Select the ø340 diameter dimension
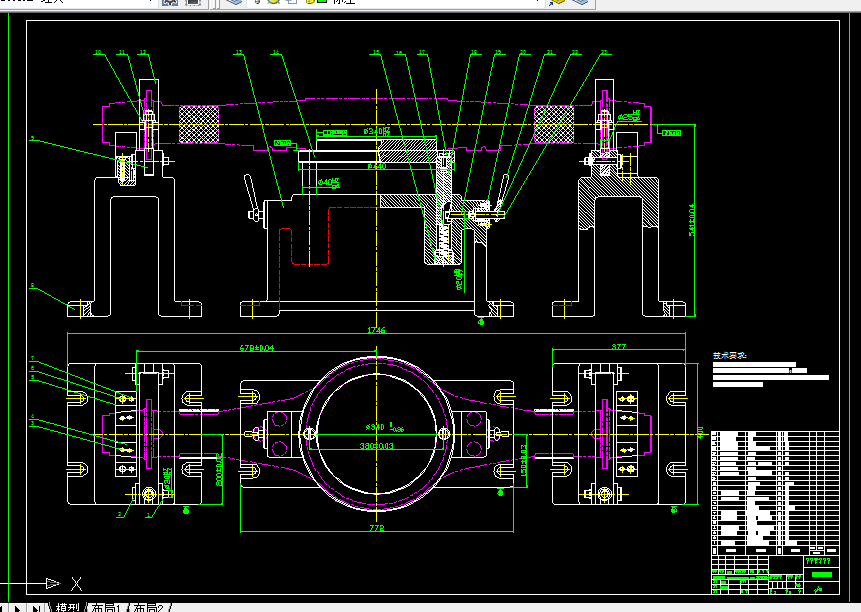Image resolution: width=861 pixels, height=612 pixels. (377, 131)
